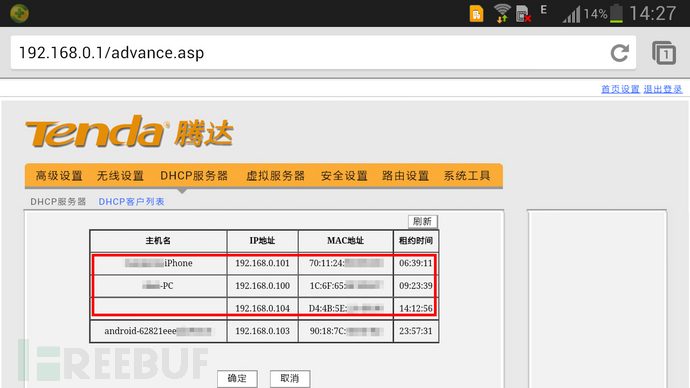Click the 刷新 refresh button
Screen dimensions: 690x388
coord(422,221)
